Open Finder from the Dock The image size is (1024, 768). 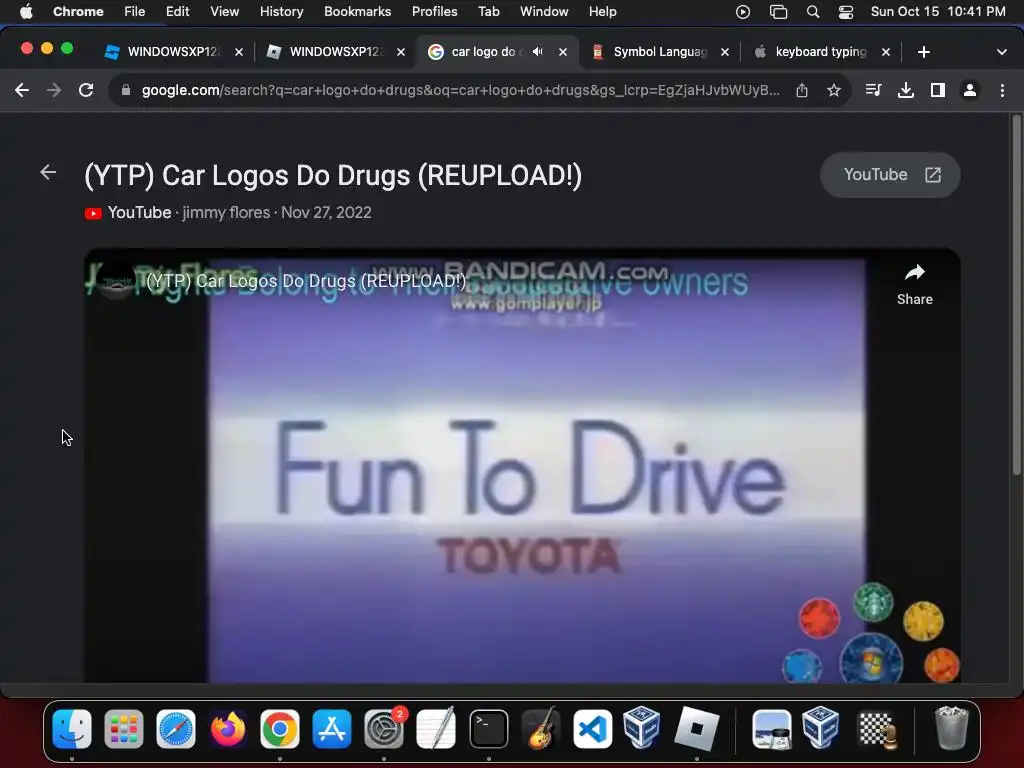pos(71,729)
